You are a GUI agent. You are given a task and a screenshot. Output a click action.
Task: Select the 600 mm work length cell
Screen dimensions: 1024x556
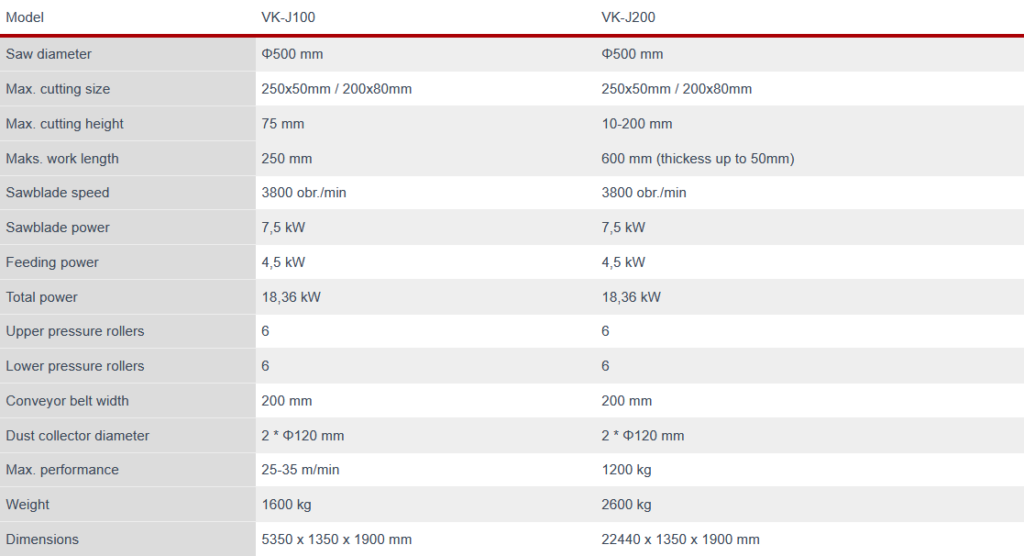coord(697,159)
